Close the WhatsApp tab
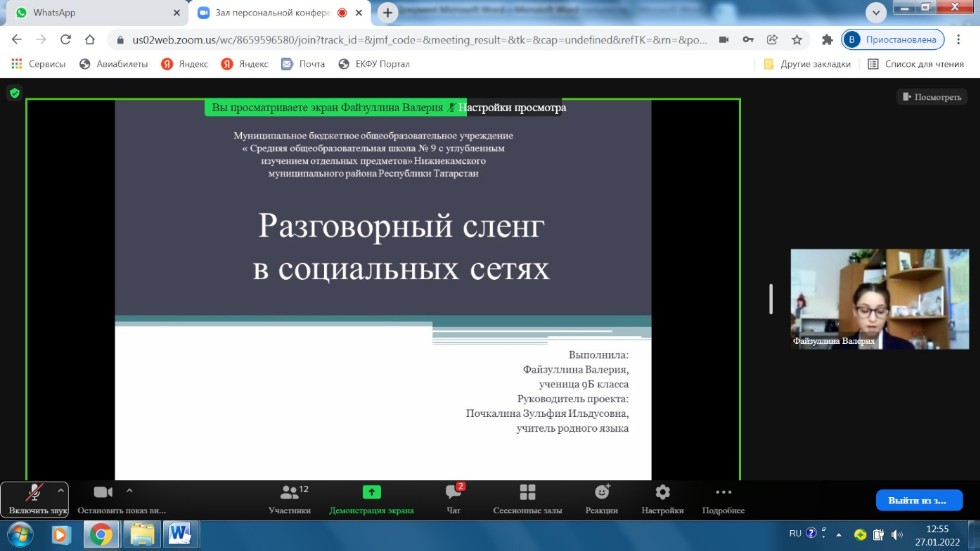The height and width of the screenshot is (551, 980). 176,12
